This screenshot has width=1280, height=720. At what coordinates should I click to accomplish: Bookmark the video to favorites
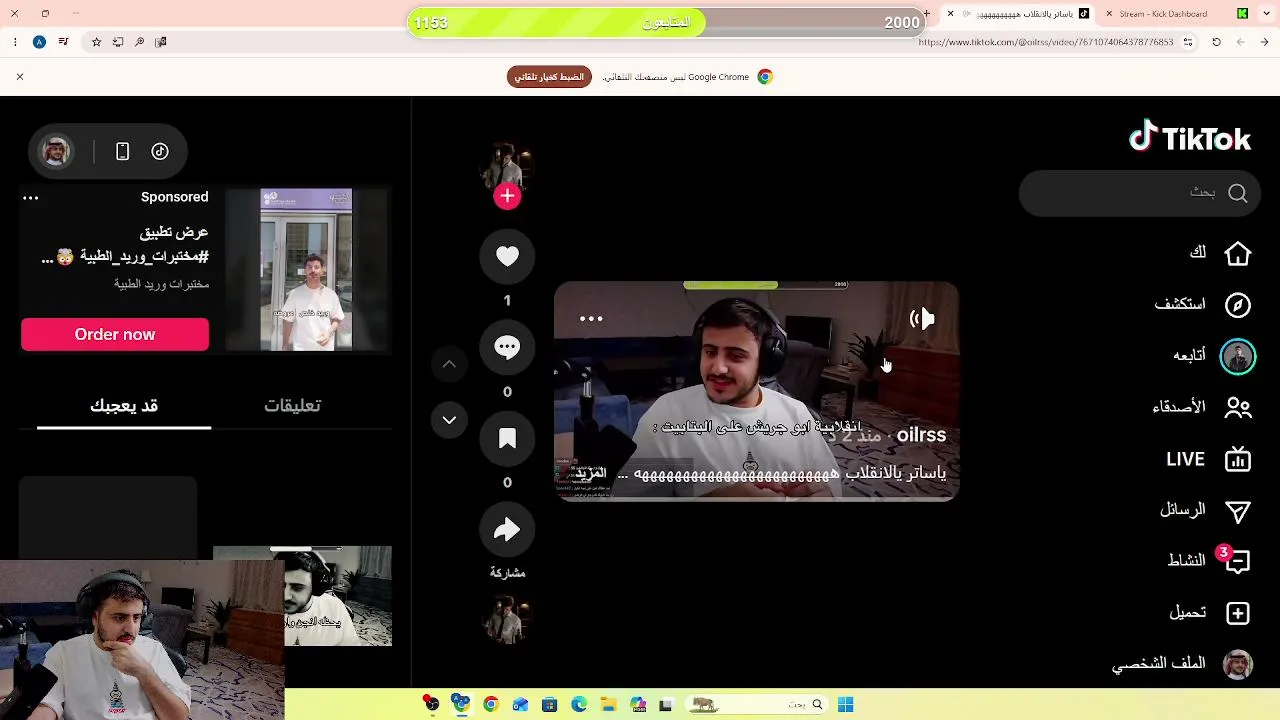pyautogui.click(x=507, y=438)
